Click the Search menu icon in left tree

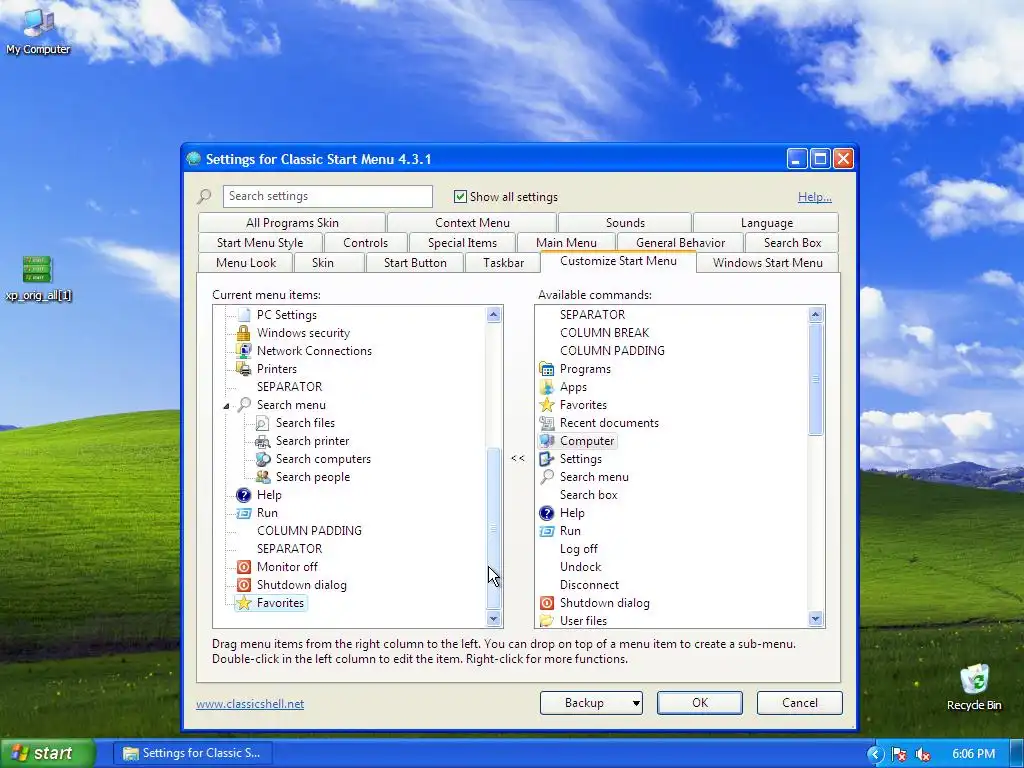point(244,405)
